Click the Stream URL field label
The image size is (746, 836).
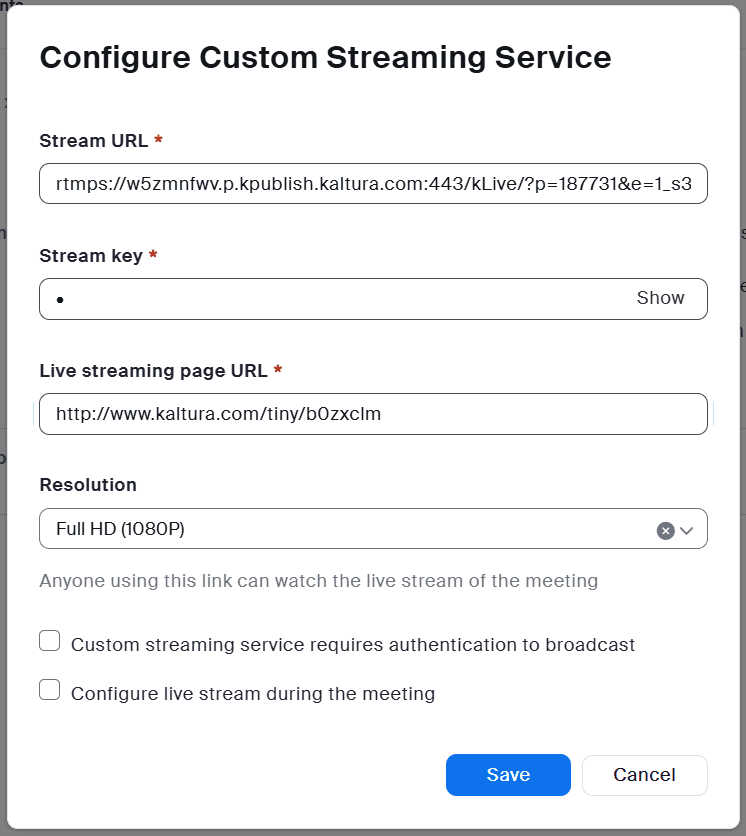(x=93, y=141)
